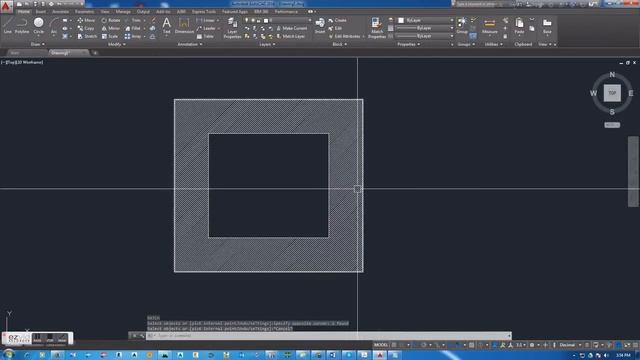The width and height of the screenshot is (640, 360).
Task: Expand the Properties panel
Action: coord(408,44)
